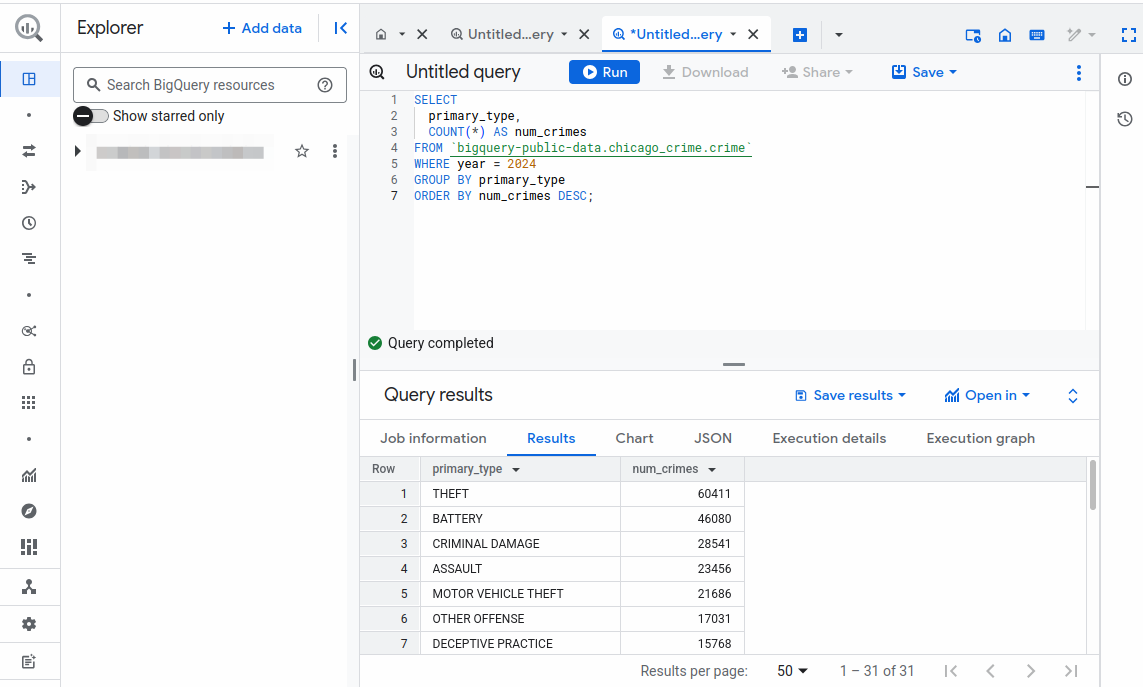
Task: Toggle full screen editor mode
Action: [1128, 35]
